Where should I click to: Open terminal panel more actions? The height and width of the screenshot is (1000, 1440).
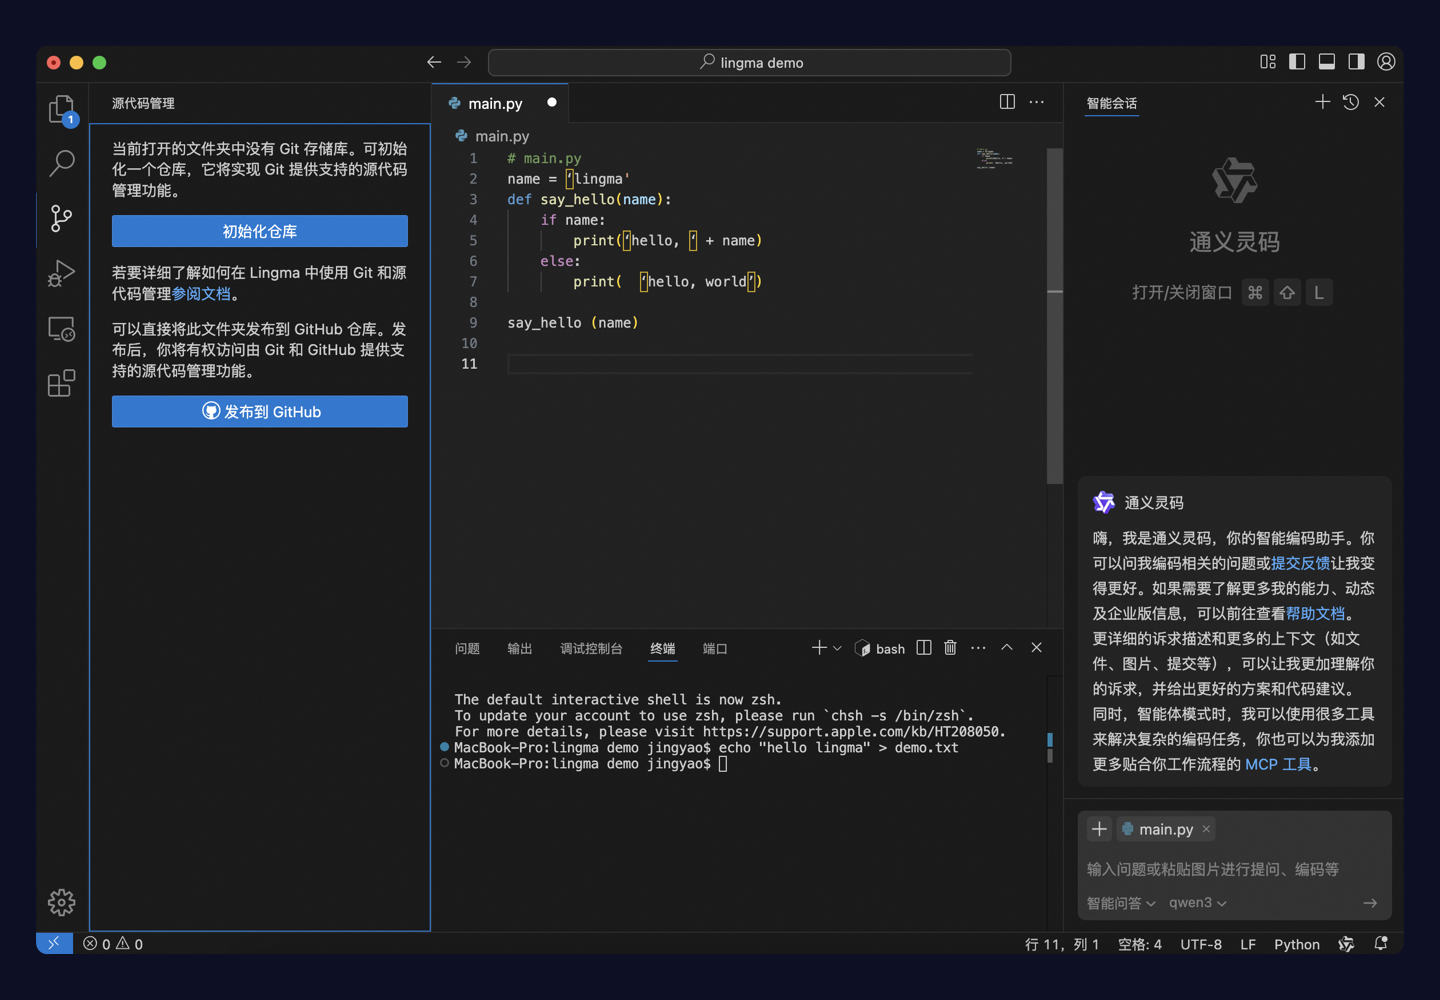[978, 648]
